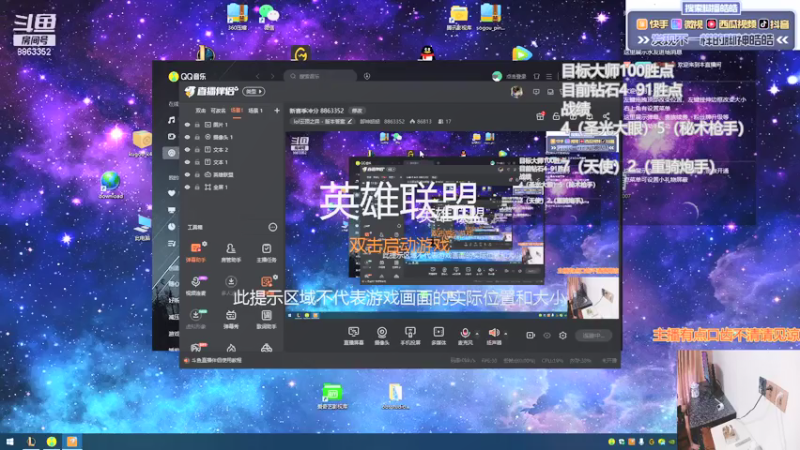Select the 英雄联盟 source row
The height and width of the screenshot is (450, 800).
(232, 174)
